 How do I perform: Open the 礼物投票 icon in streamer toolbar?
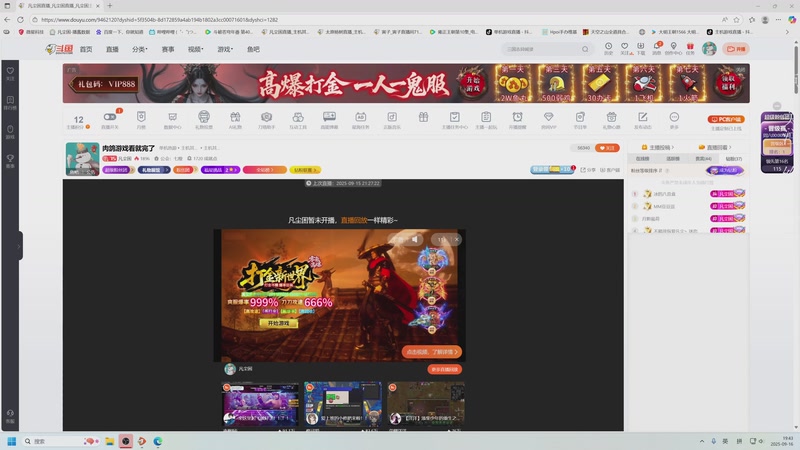pos(204,120)
